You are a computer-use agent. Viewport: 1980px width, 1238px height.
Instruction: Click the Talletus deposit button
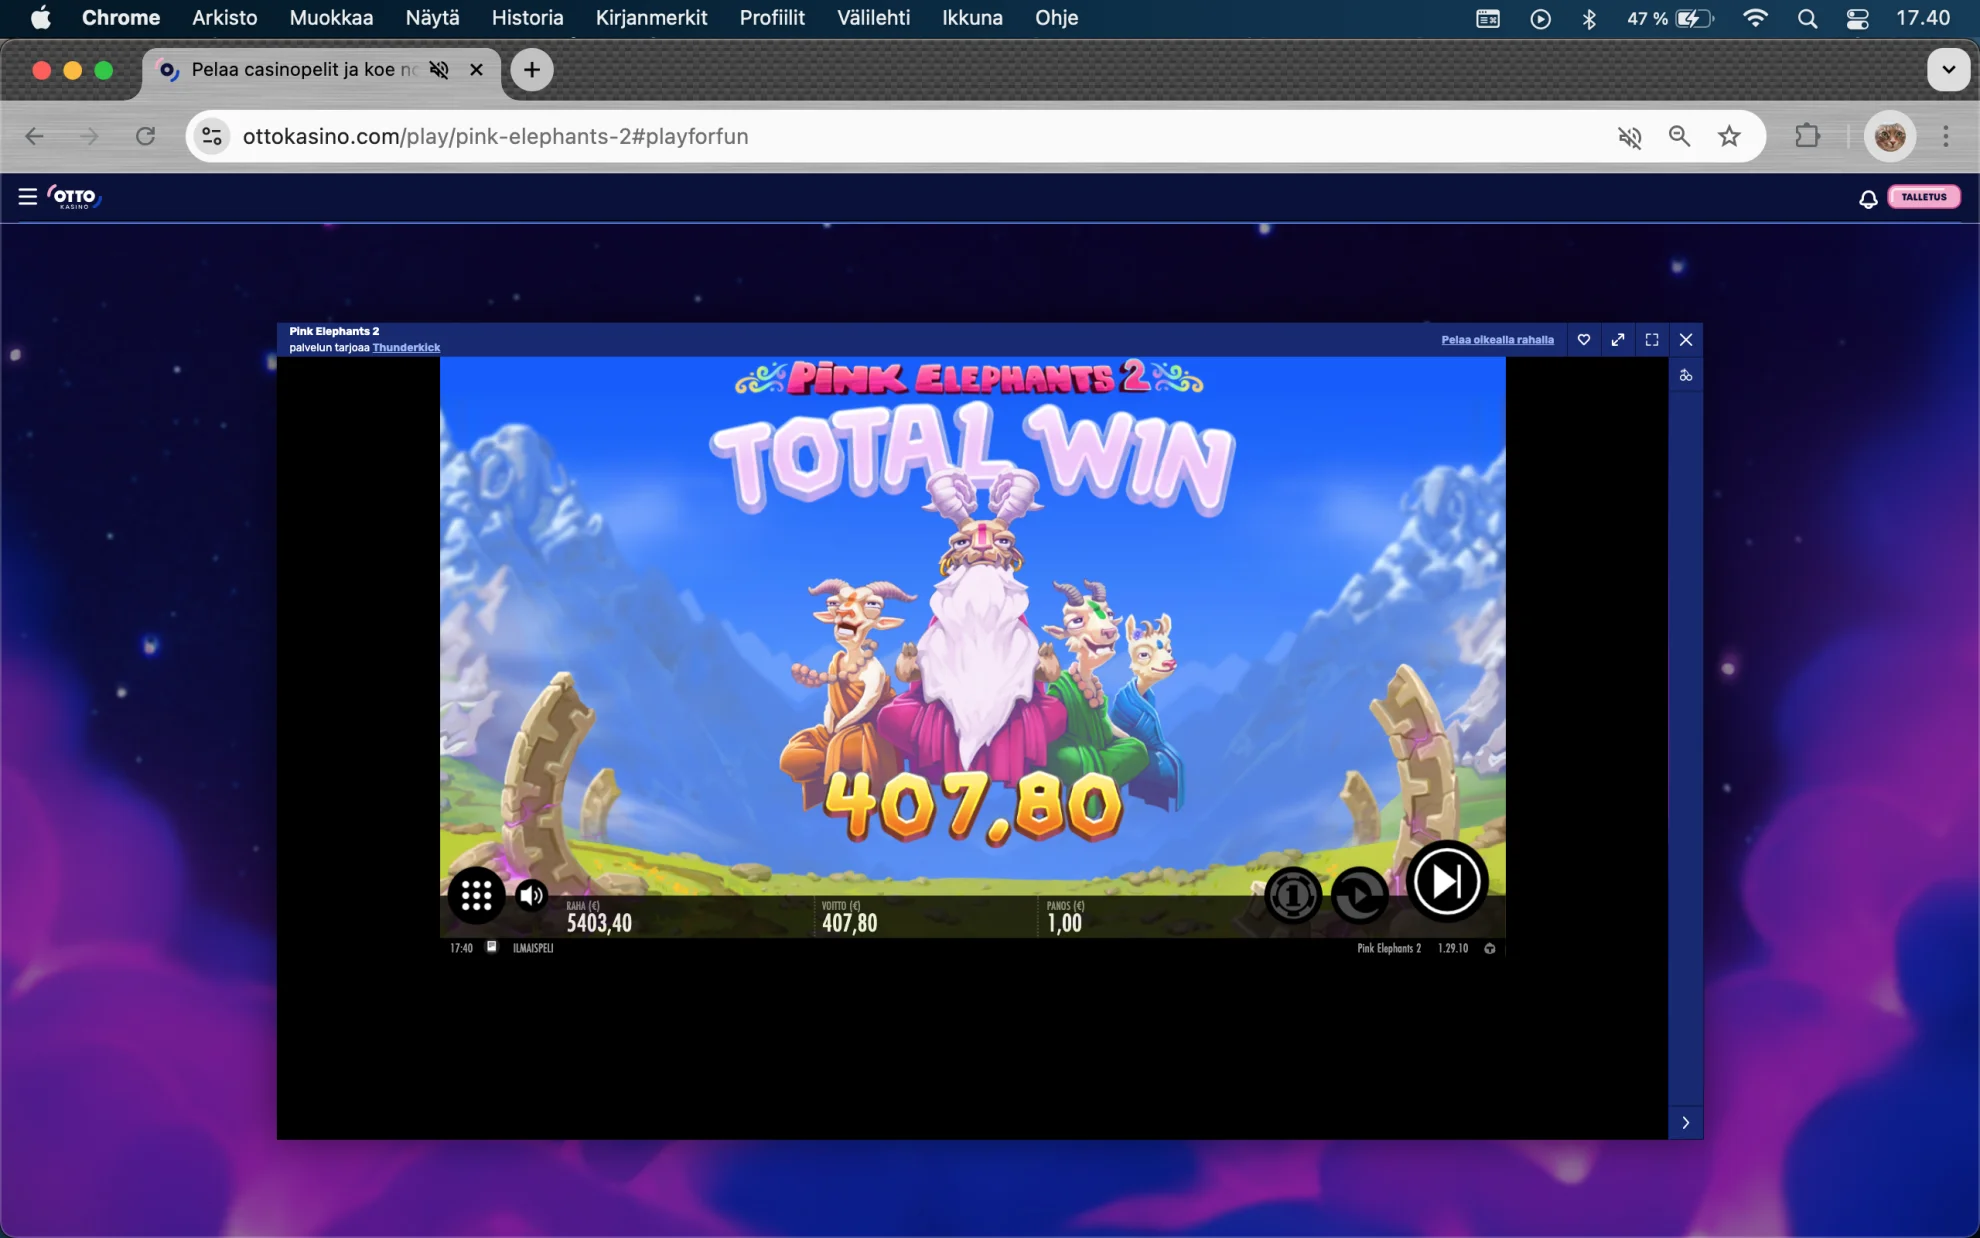click(x=1924, y=197)
